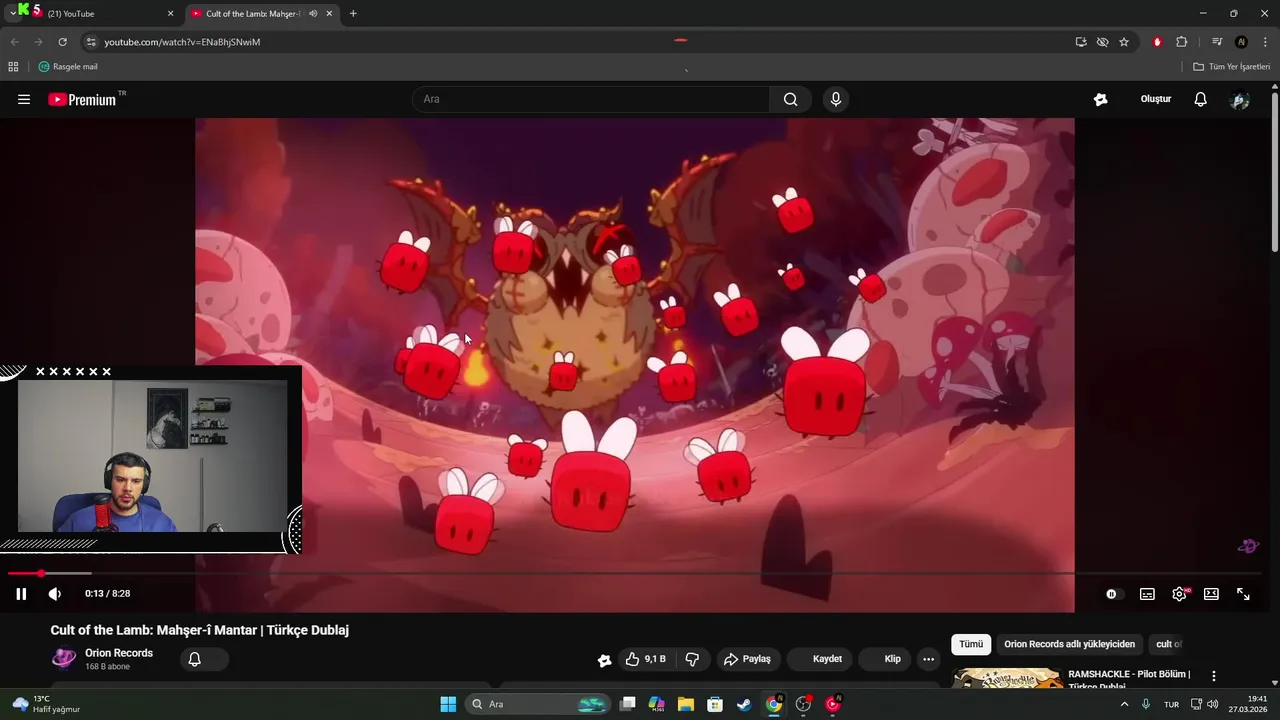Screen dimensions: 1280x720
Task: Focus the YouTube Ara search field
Action: click(590, 99)
